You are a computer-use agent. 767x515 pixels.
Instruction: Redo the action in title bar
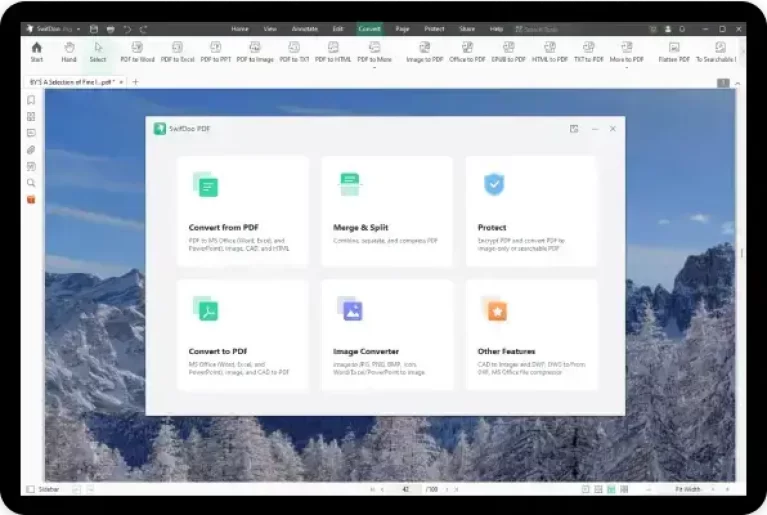click(x=143, y=29)
